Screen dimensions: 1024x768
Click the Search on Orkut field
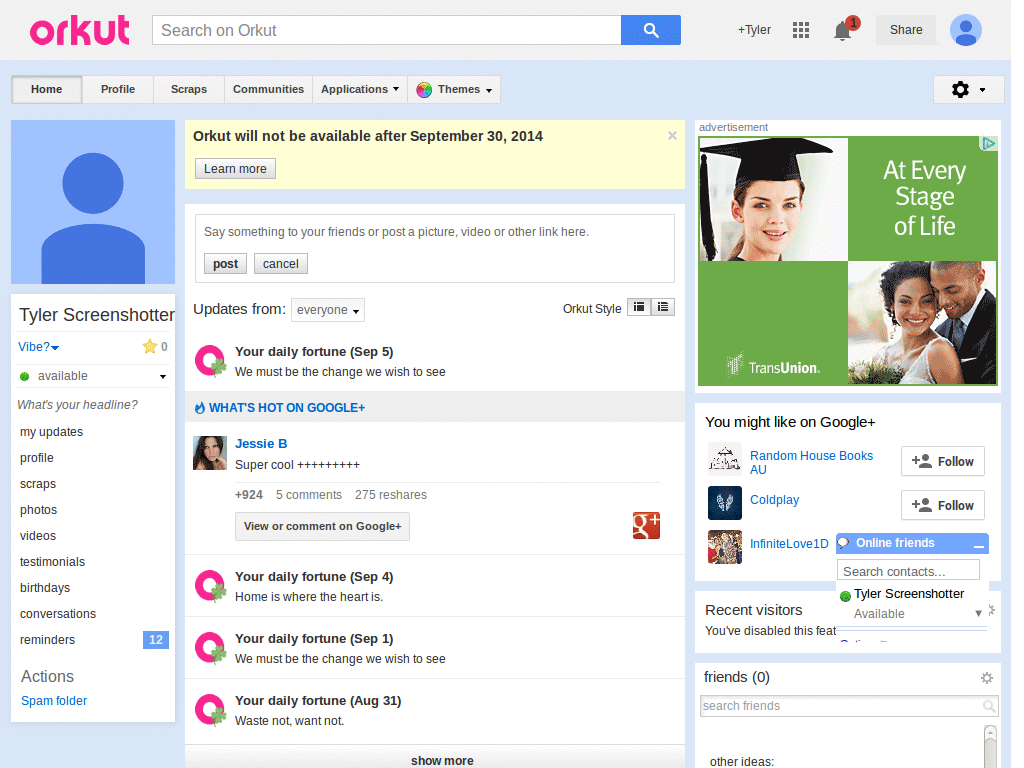(387, 30)
